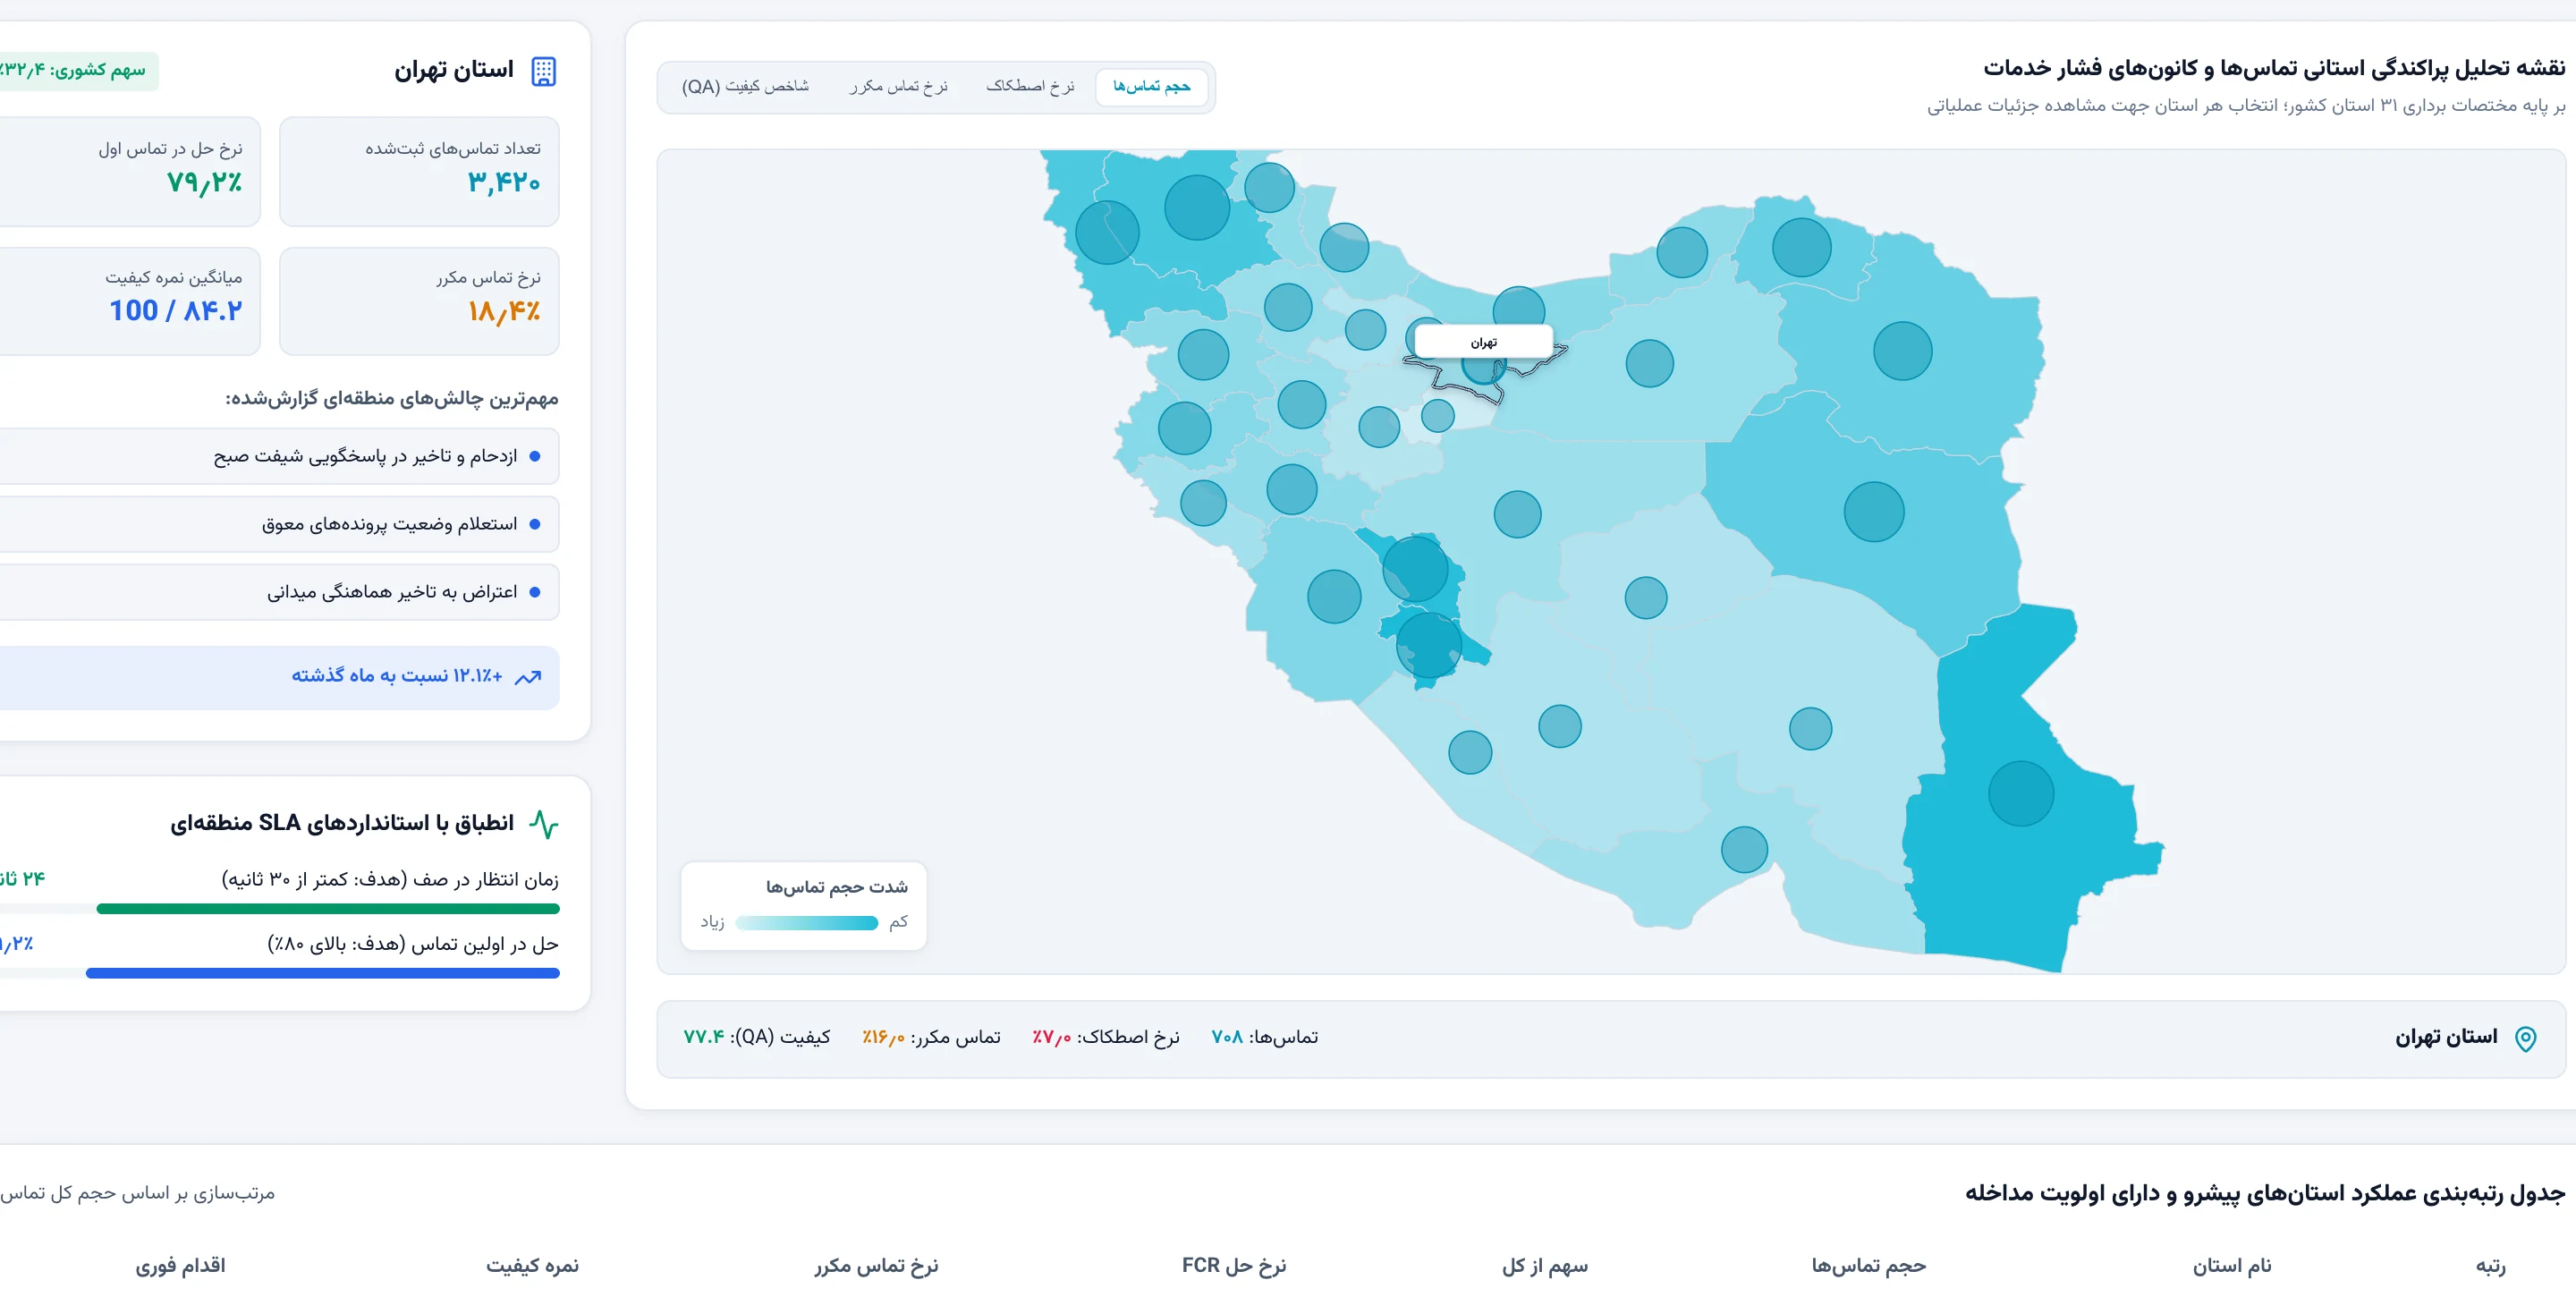Select اعتراض به تاخیر هماهنگی میدانی item
This screenshot has height=1297, width=2576.
(278, 592)
